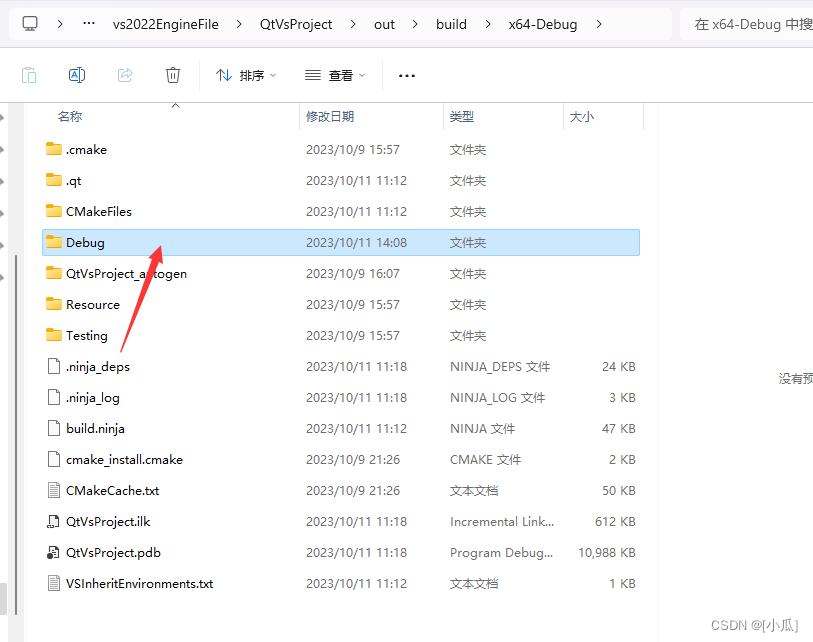Navigate to QtVsProject in breadcrumb

click(x=296, y=24)
